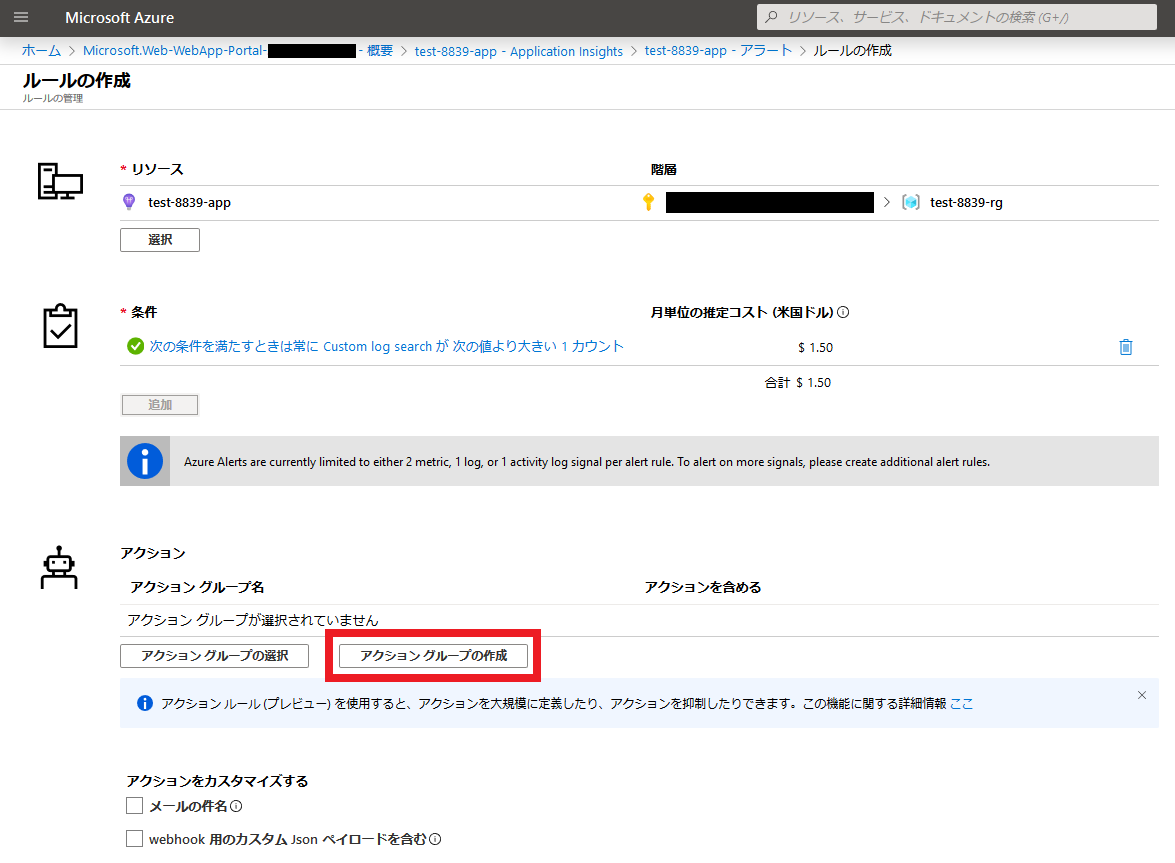This screenshot has height=863, width=1175.
Task: Click the $ 1.50 cost value
Action: [x=815, y=348]
